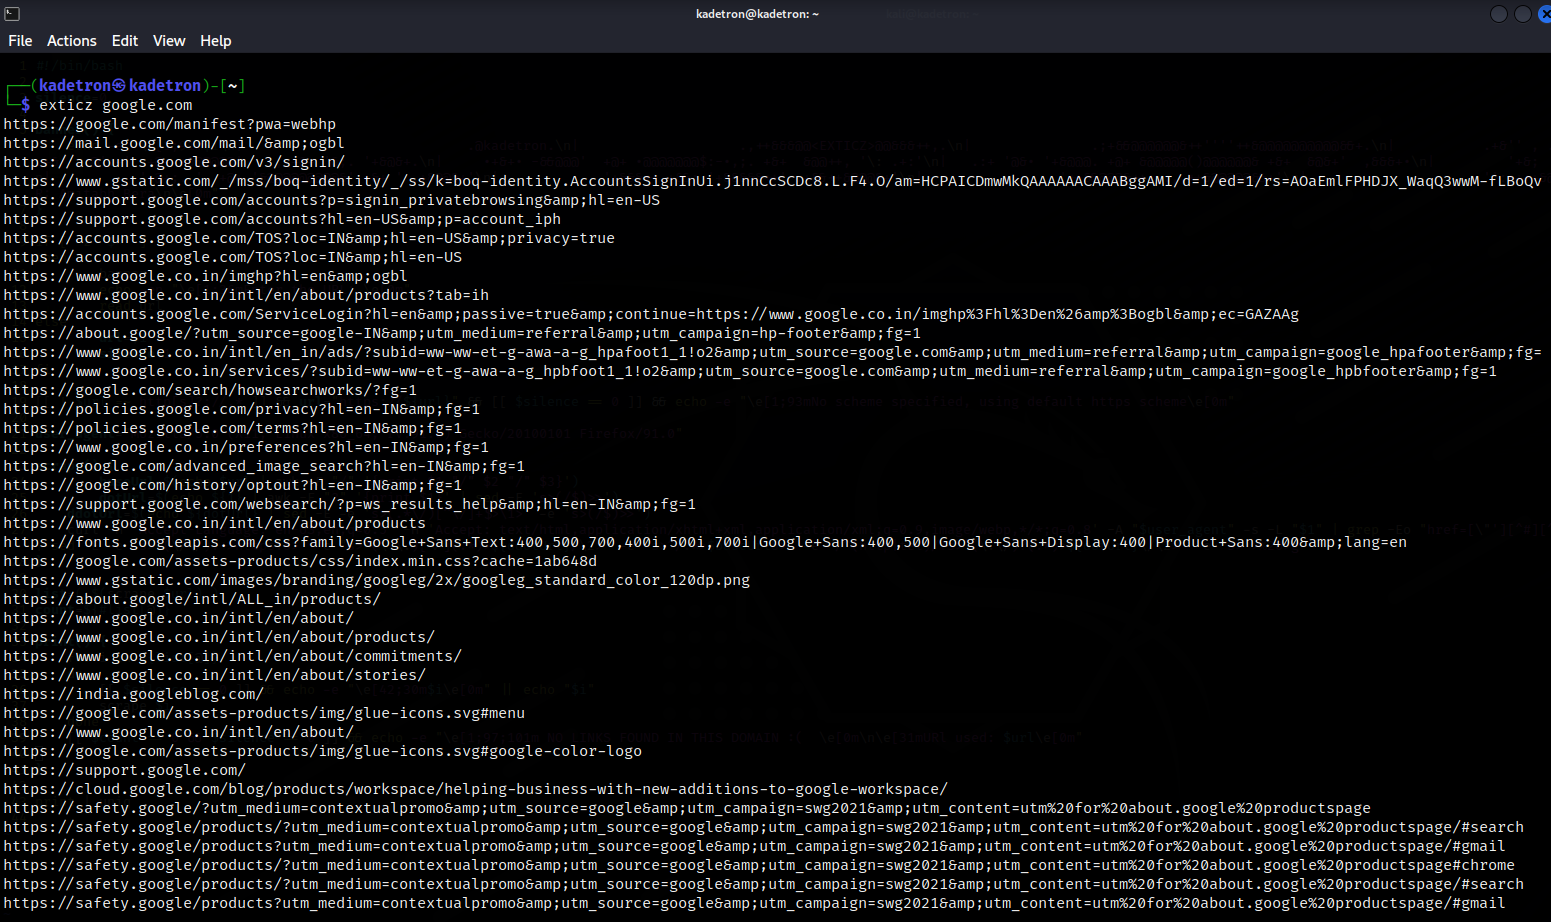Select the google.co.in/preferences URL line

(x=246, y=447)
